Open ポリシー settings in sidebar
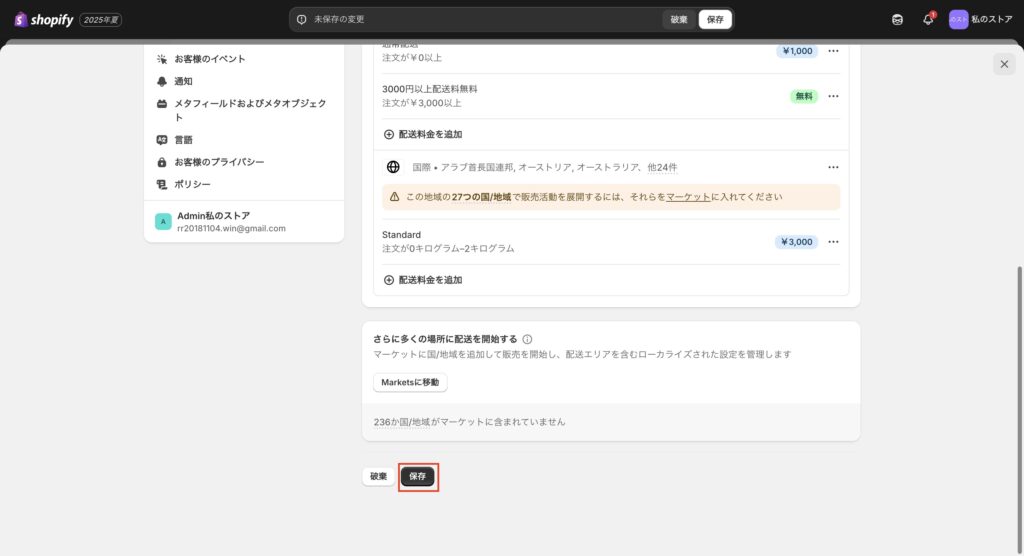 [x=192, y=184]
